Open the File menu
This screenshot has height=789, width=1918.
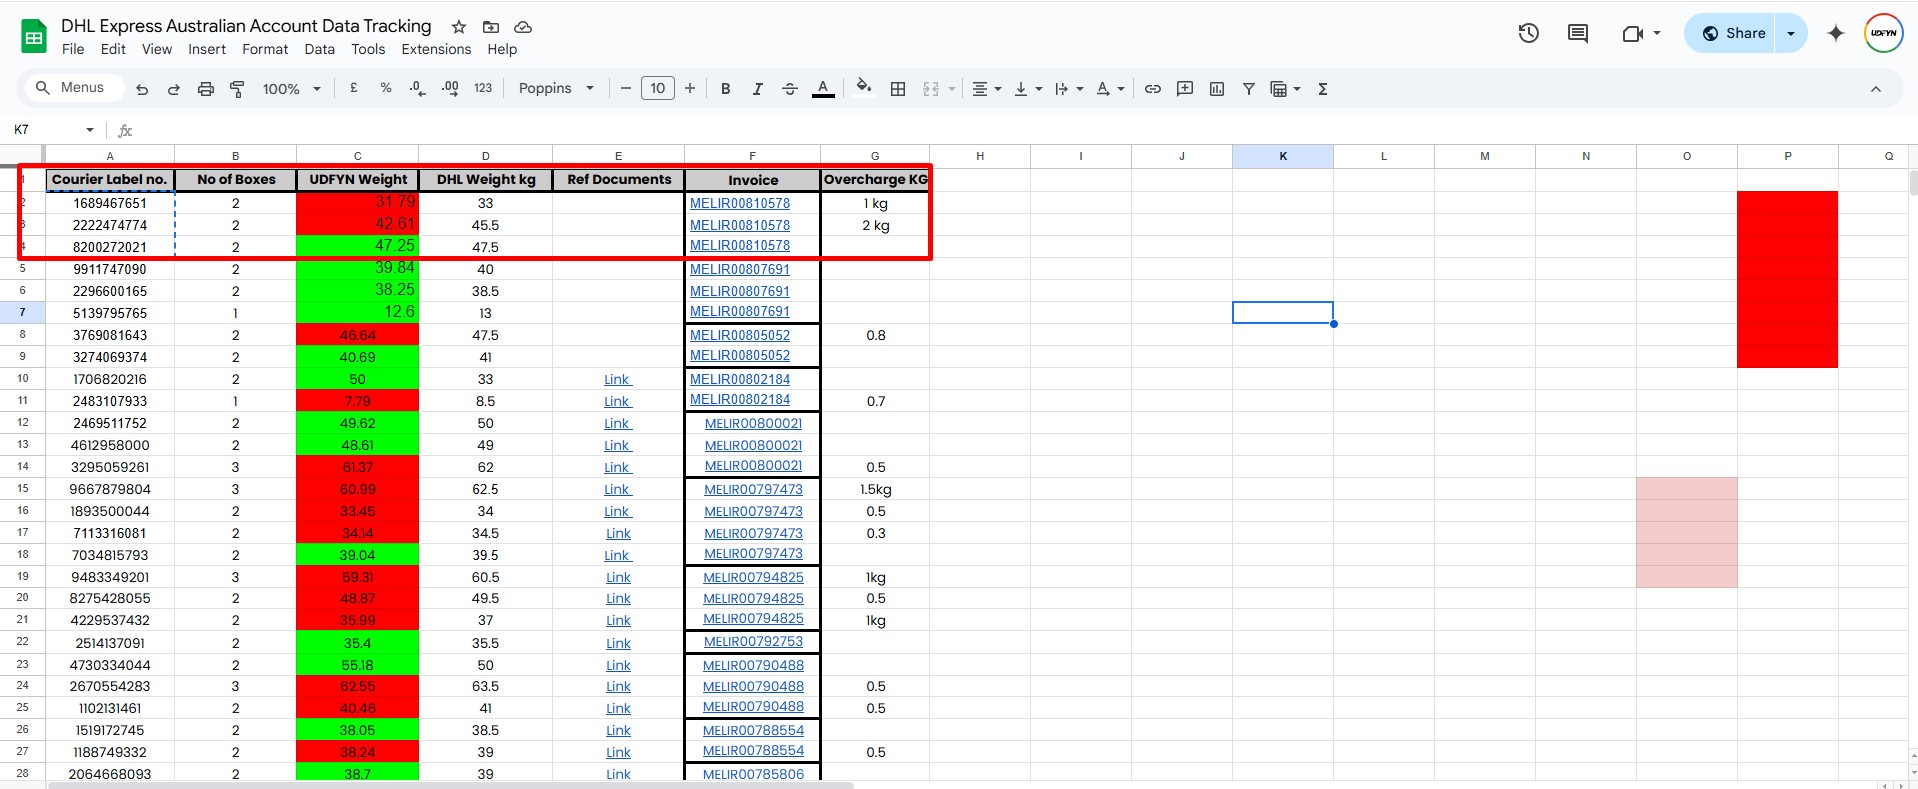(73, 49)
